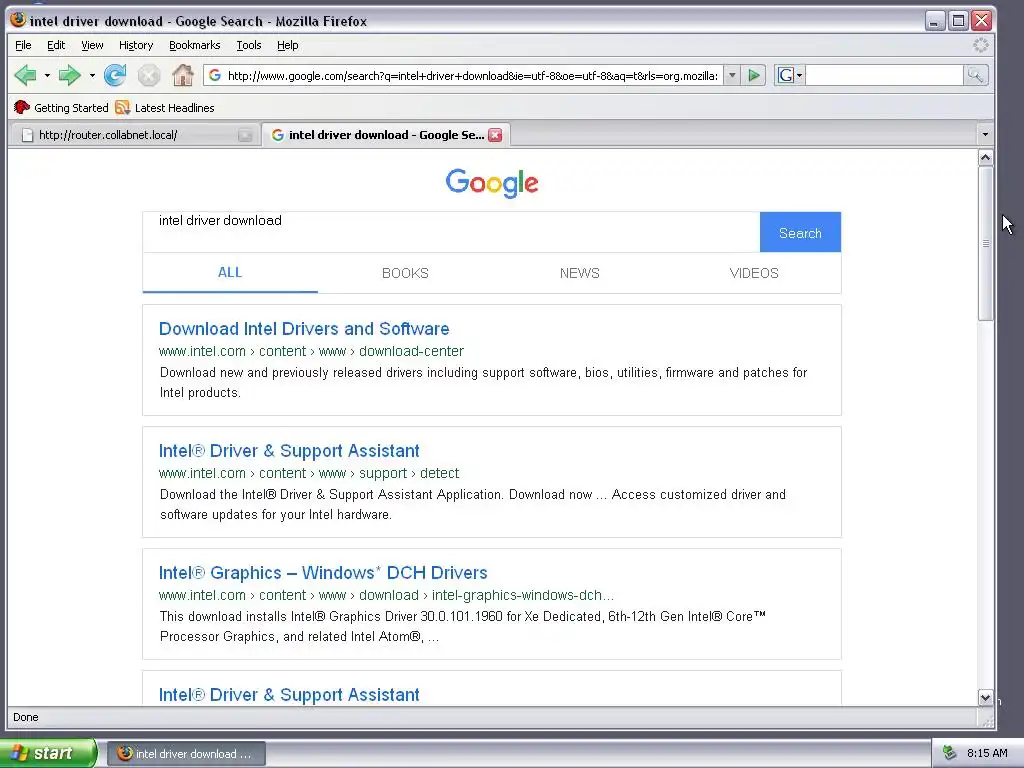Open the Windows Start button
The image size is (1024, 768).
[x=48, y=753]
